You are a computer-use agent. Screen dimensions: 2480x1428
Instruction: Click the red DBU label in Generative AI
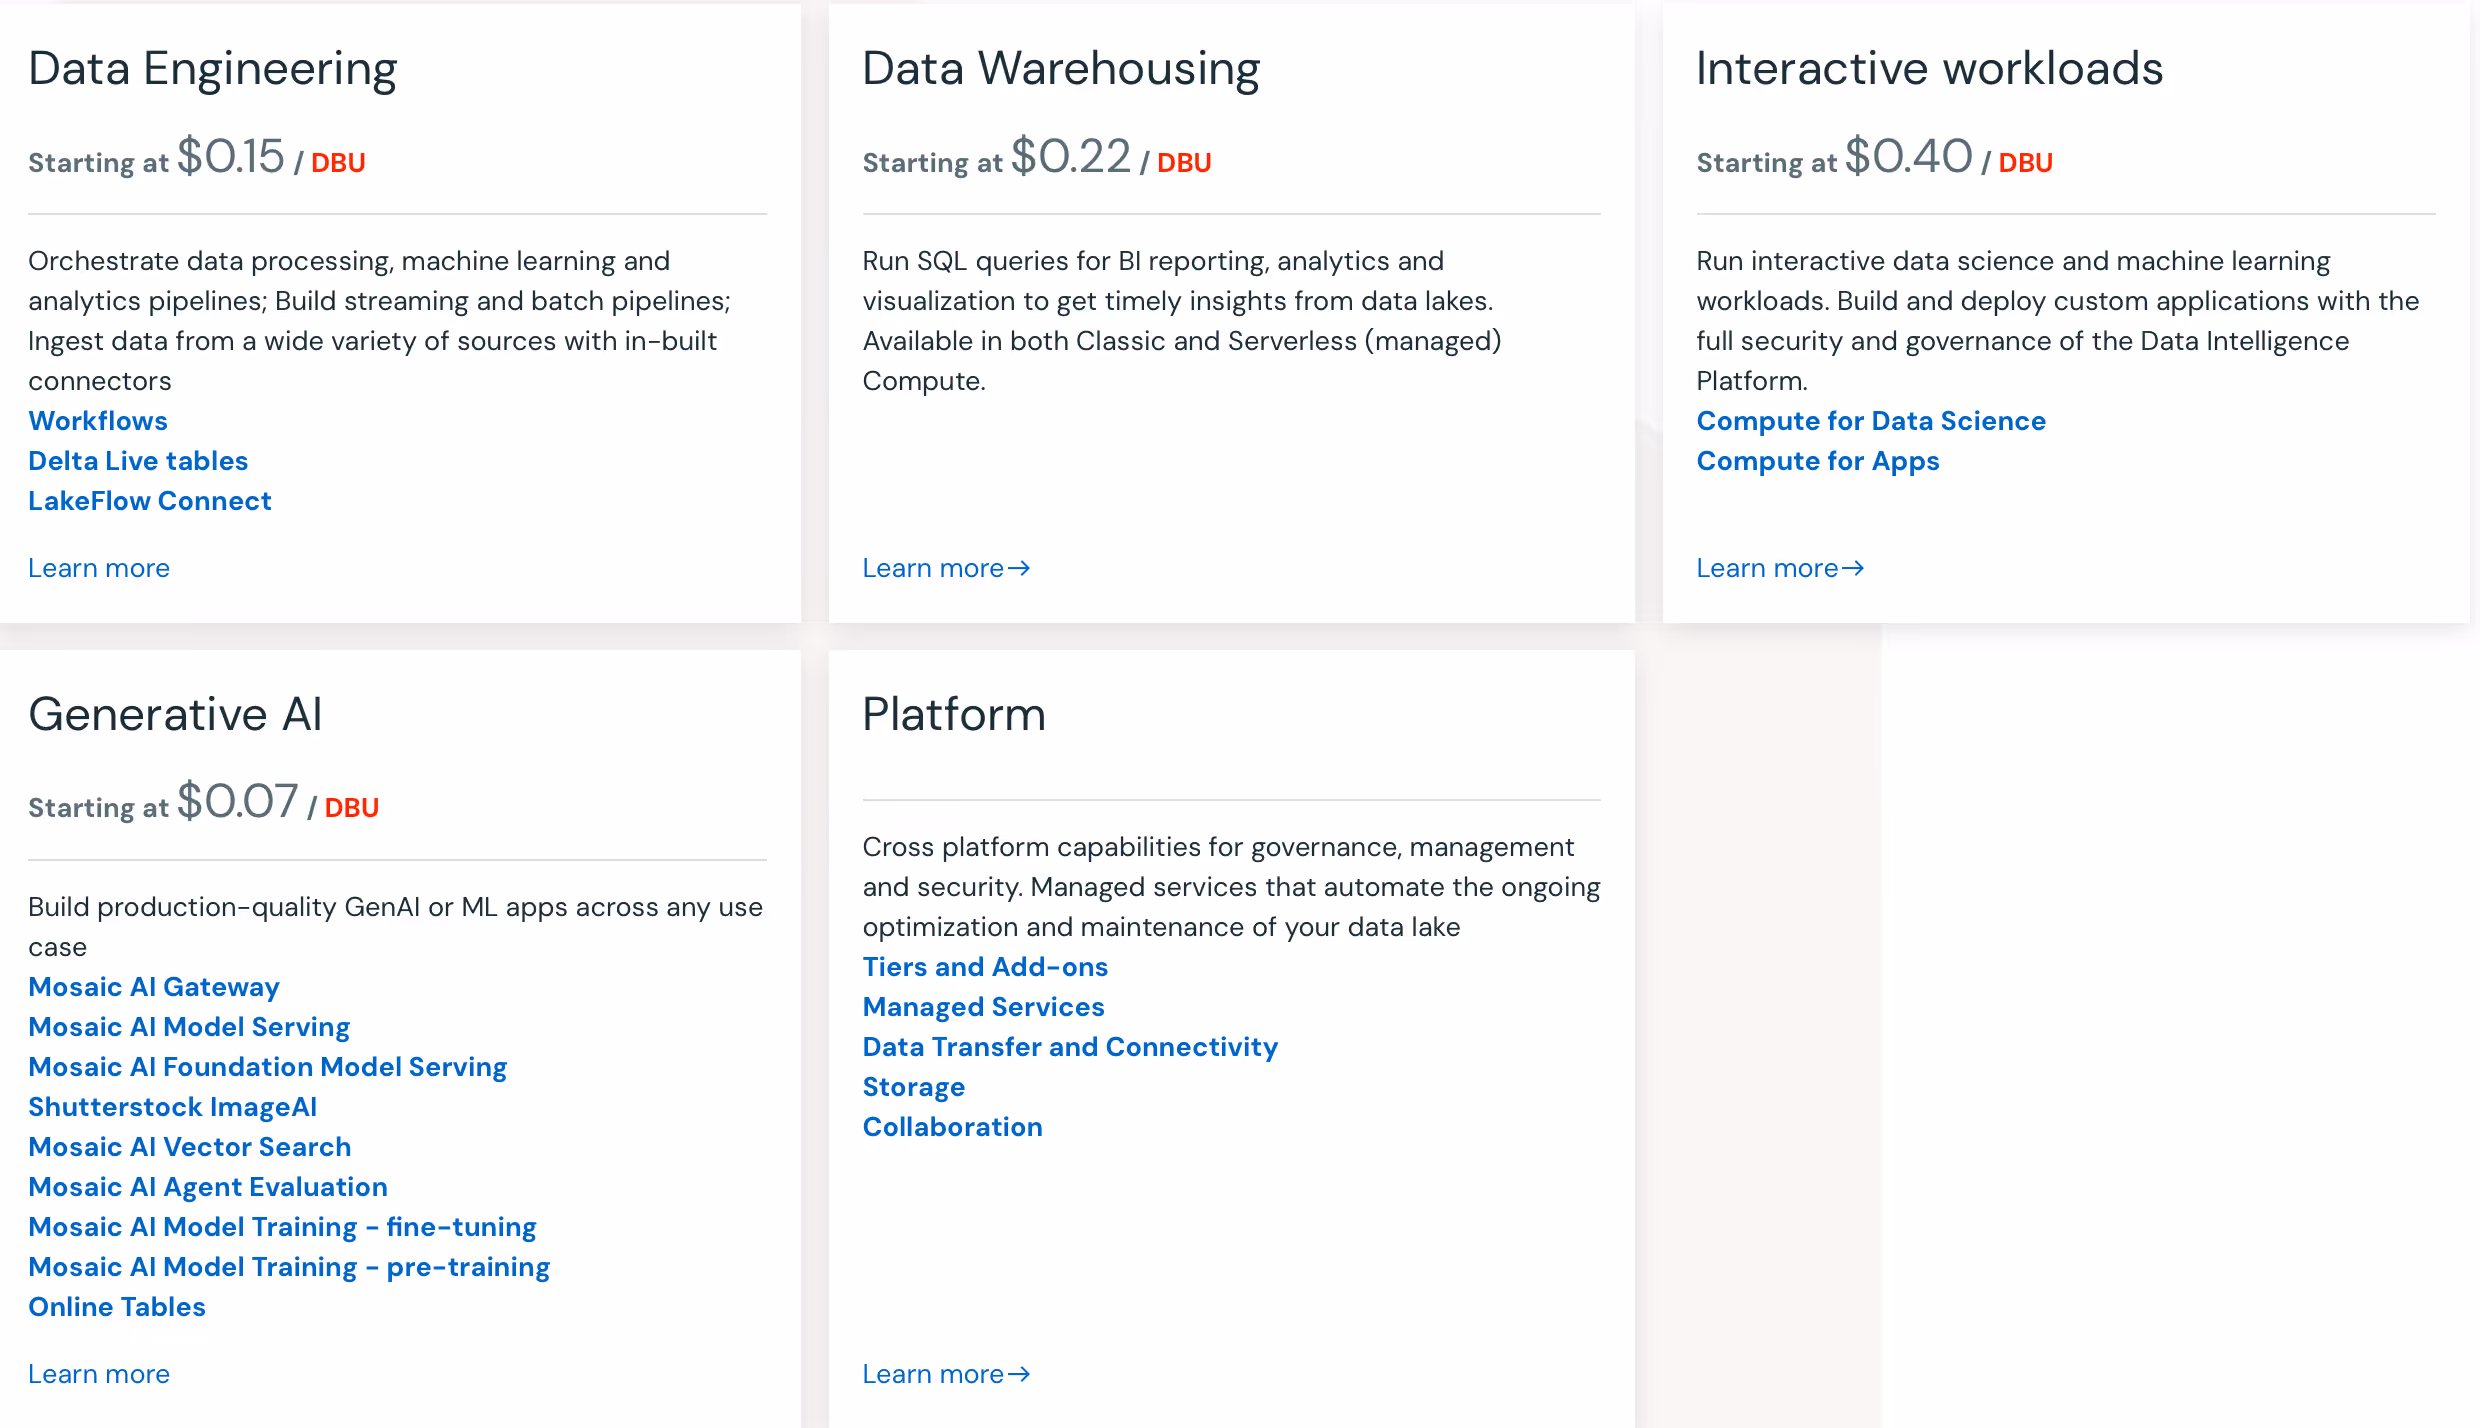352,808
